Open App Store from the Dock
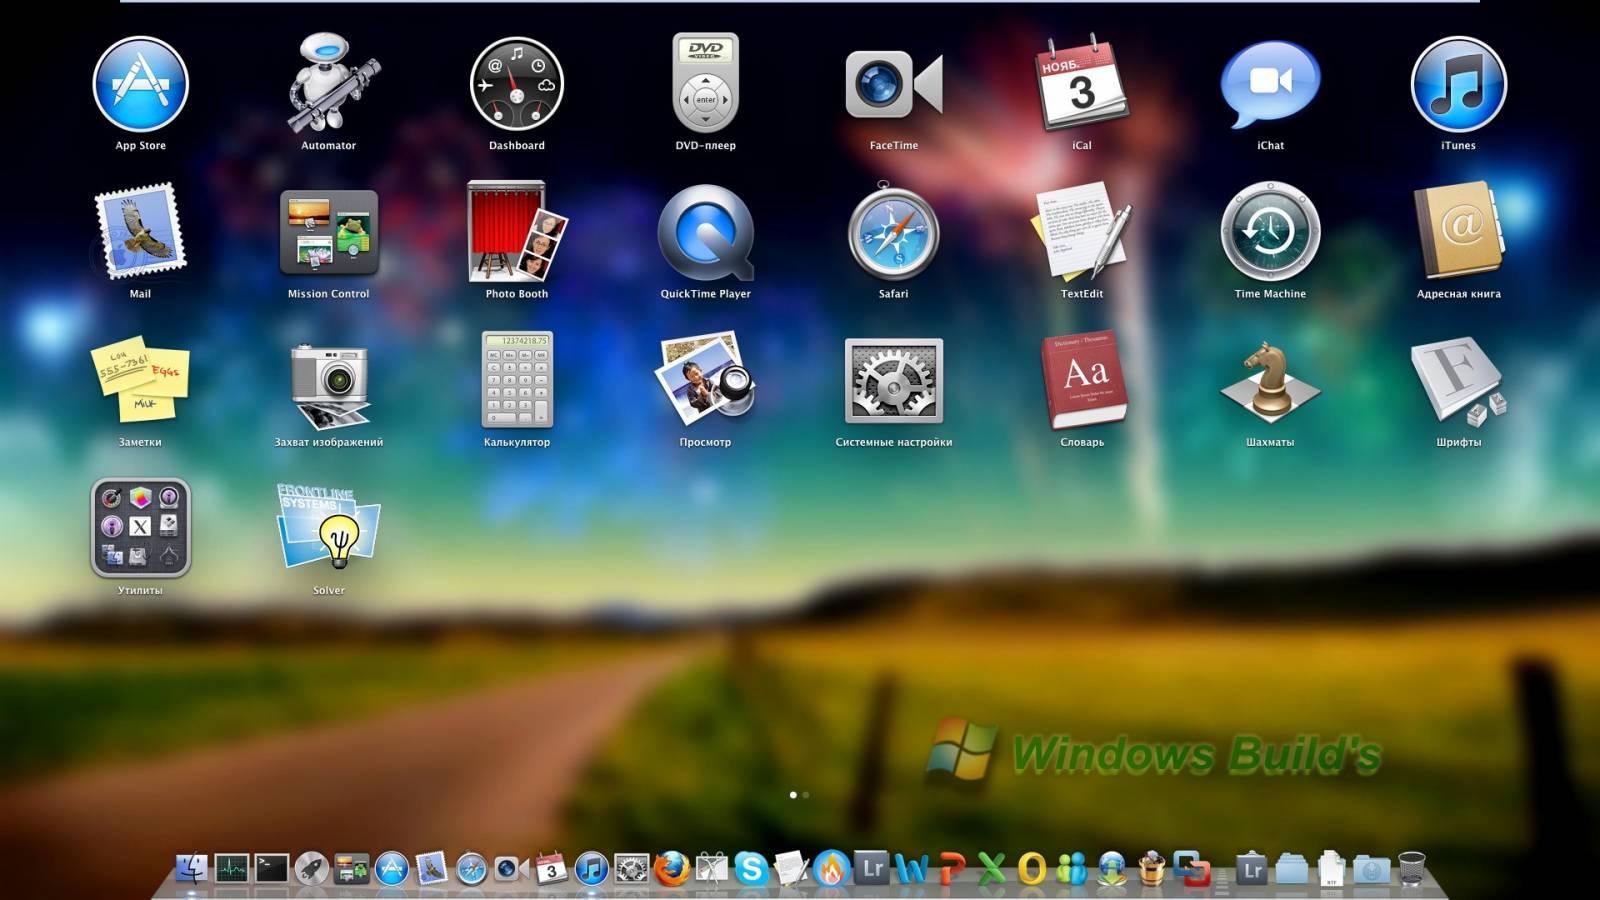The height and width of the screenshot is (900, 1600). tap(391, 869)
